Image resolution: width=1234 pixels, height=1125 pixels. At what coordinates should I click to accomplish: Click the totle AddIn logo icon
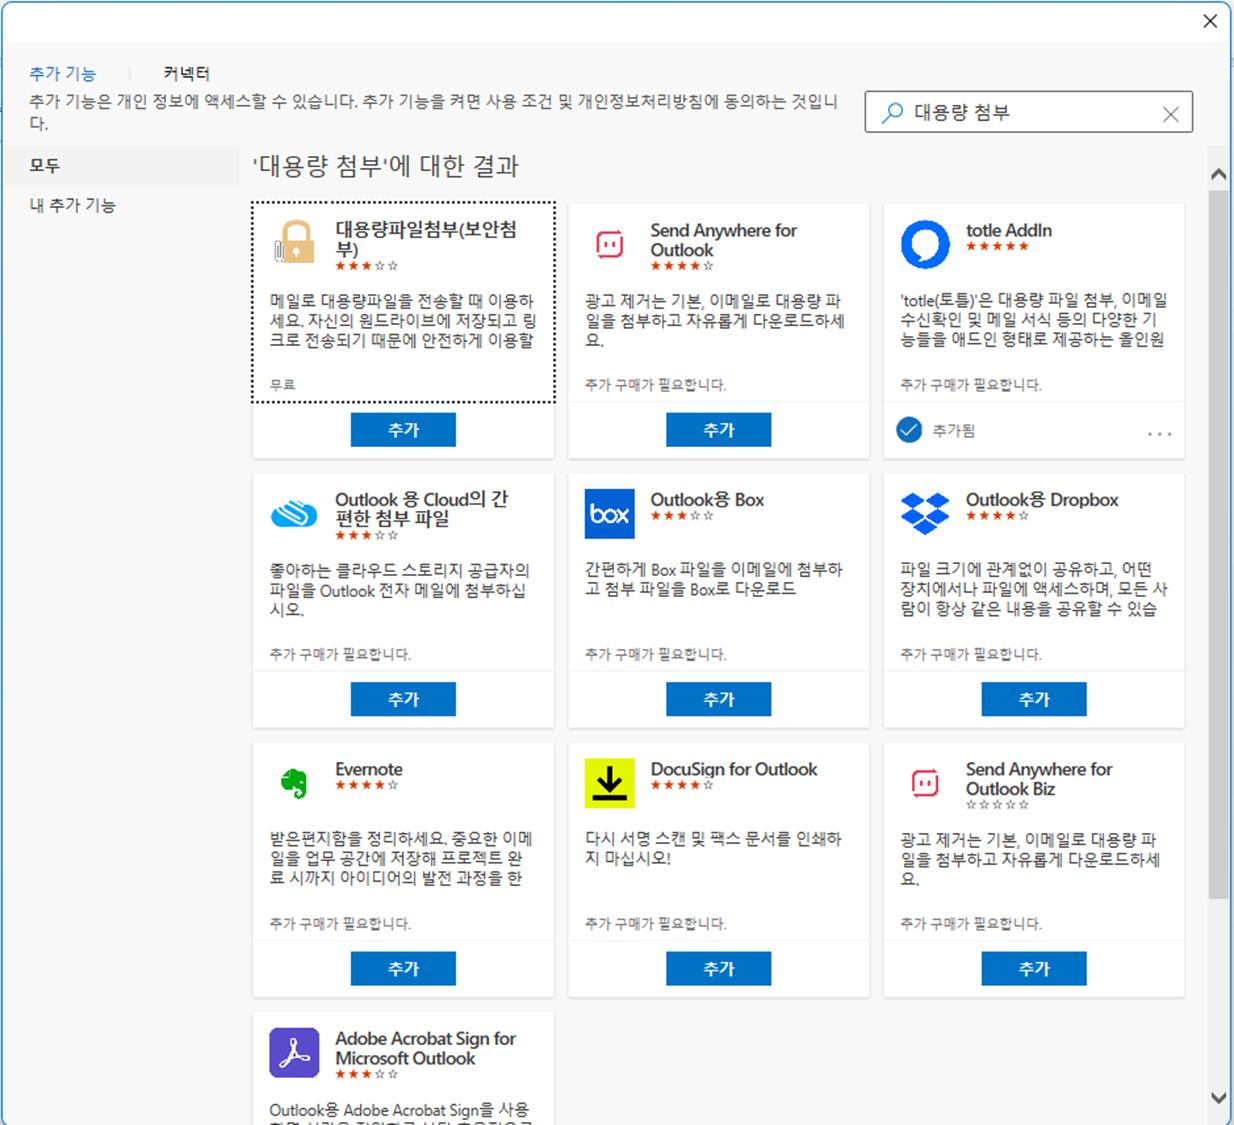coord(925,243)
